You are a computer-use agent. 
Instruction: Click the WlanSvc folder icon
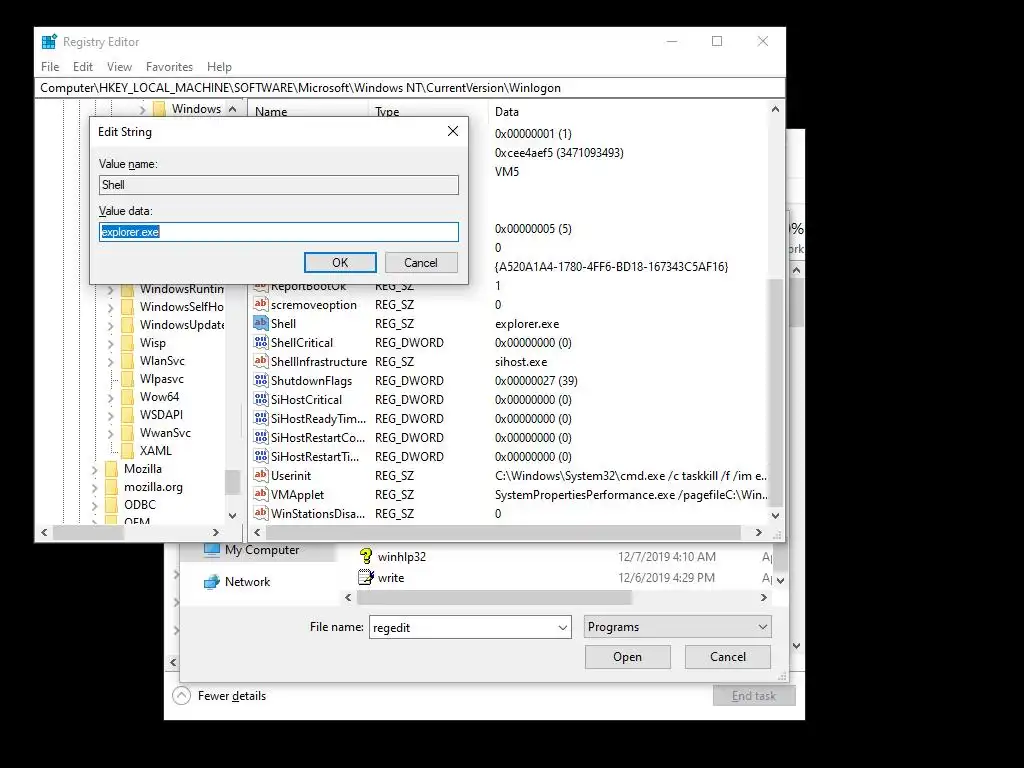click(x=128, y=360)
